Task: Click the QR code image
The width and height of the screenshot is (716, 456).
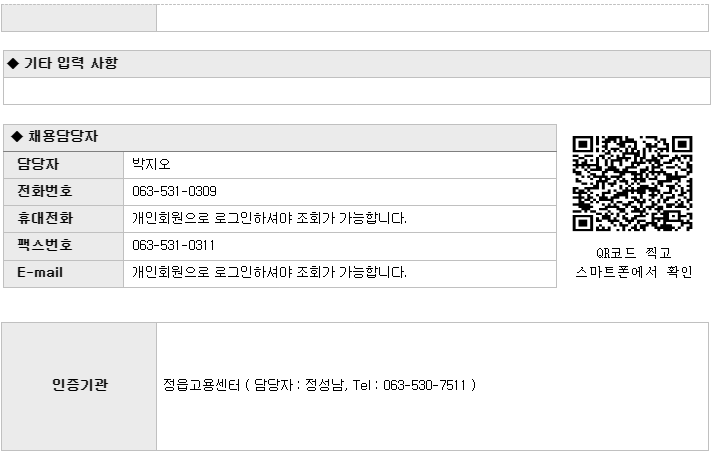Action: [x=632, y=183]
